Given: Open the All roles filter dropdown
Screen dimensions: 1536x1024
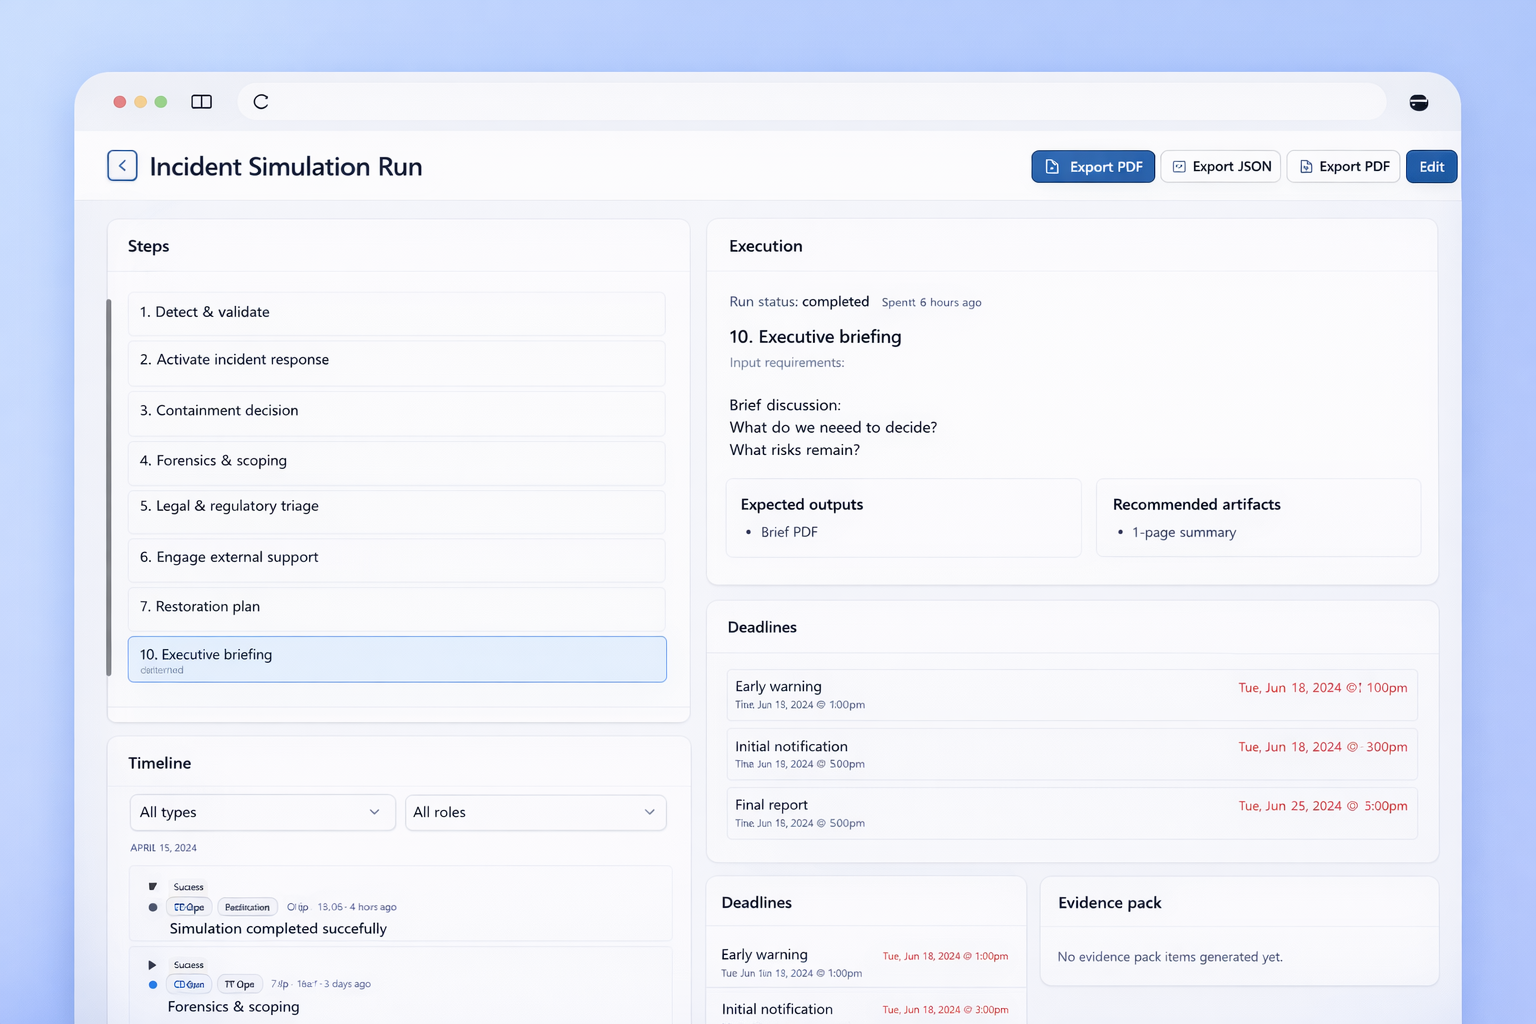Looking at the screenshot, I should [535, 812].
